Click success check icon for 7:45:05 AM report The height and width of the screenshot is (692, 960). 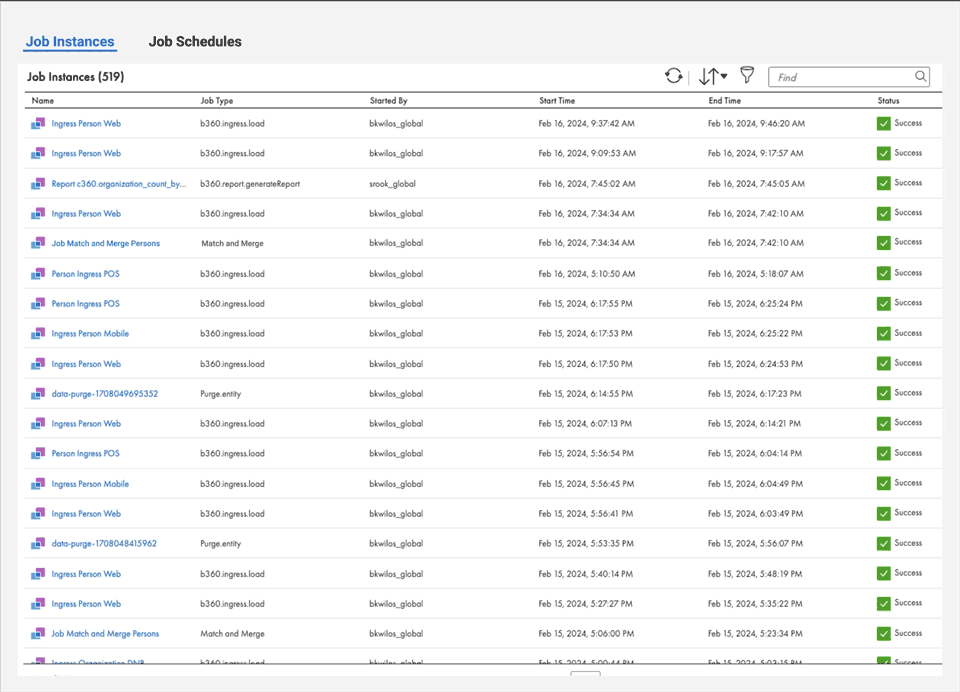[883, 183]
